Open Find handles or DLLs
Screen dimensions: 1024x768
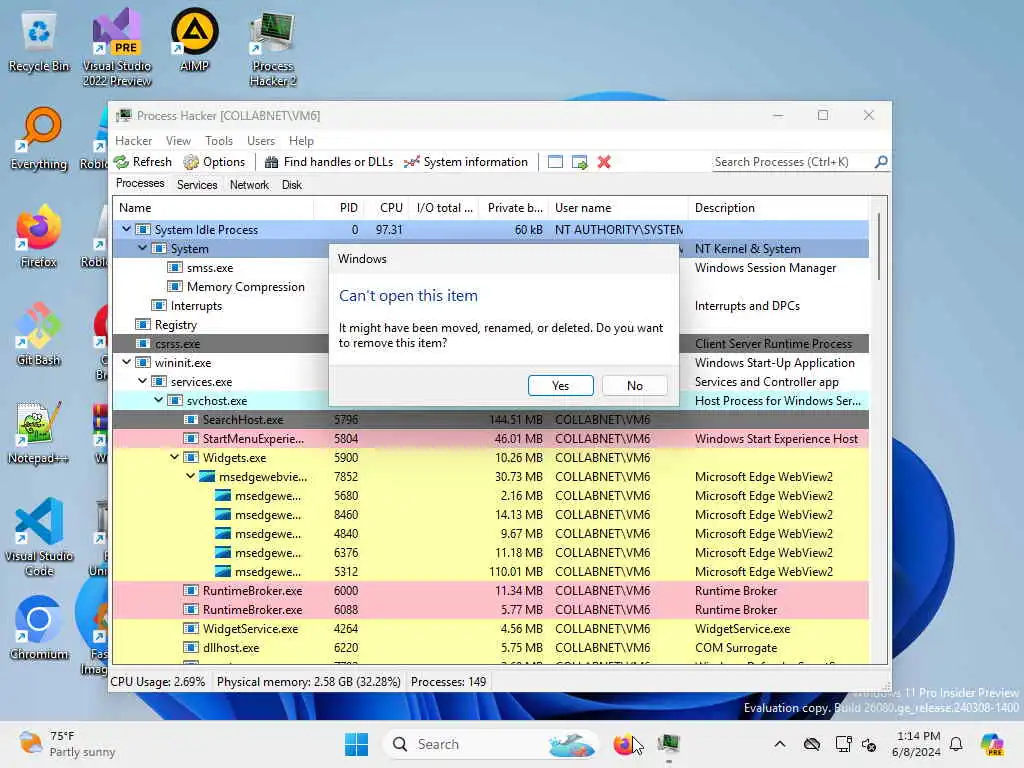tap(328, 162)
